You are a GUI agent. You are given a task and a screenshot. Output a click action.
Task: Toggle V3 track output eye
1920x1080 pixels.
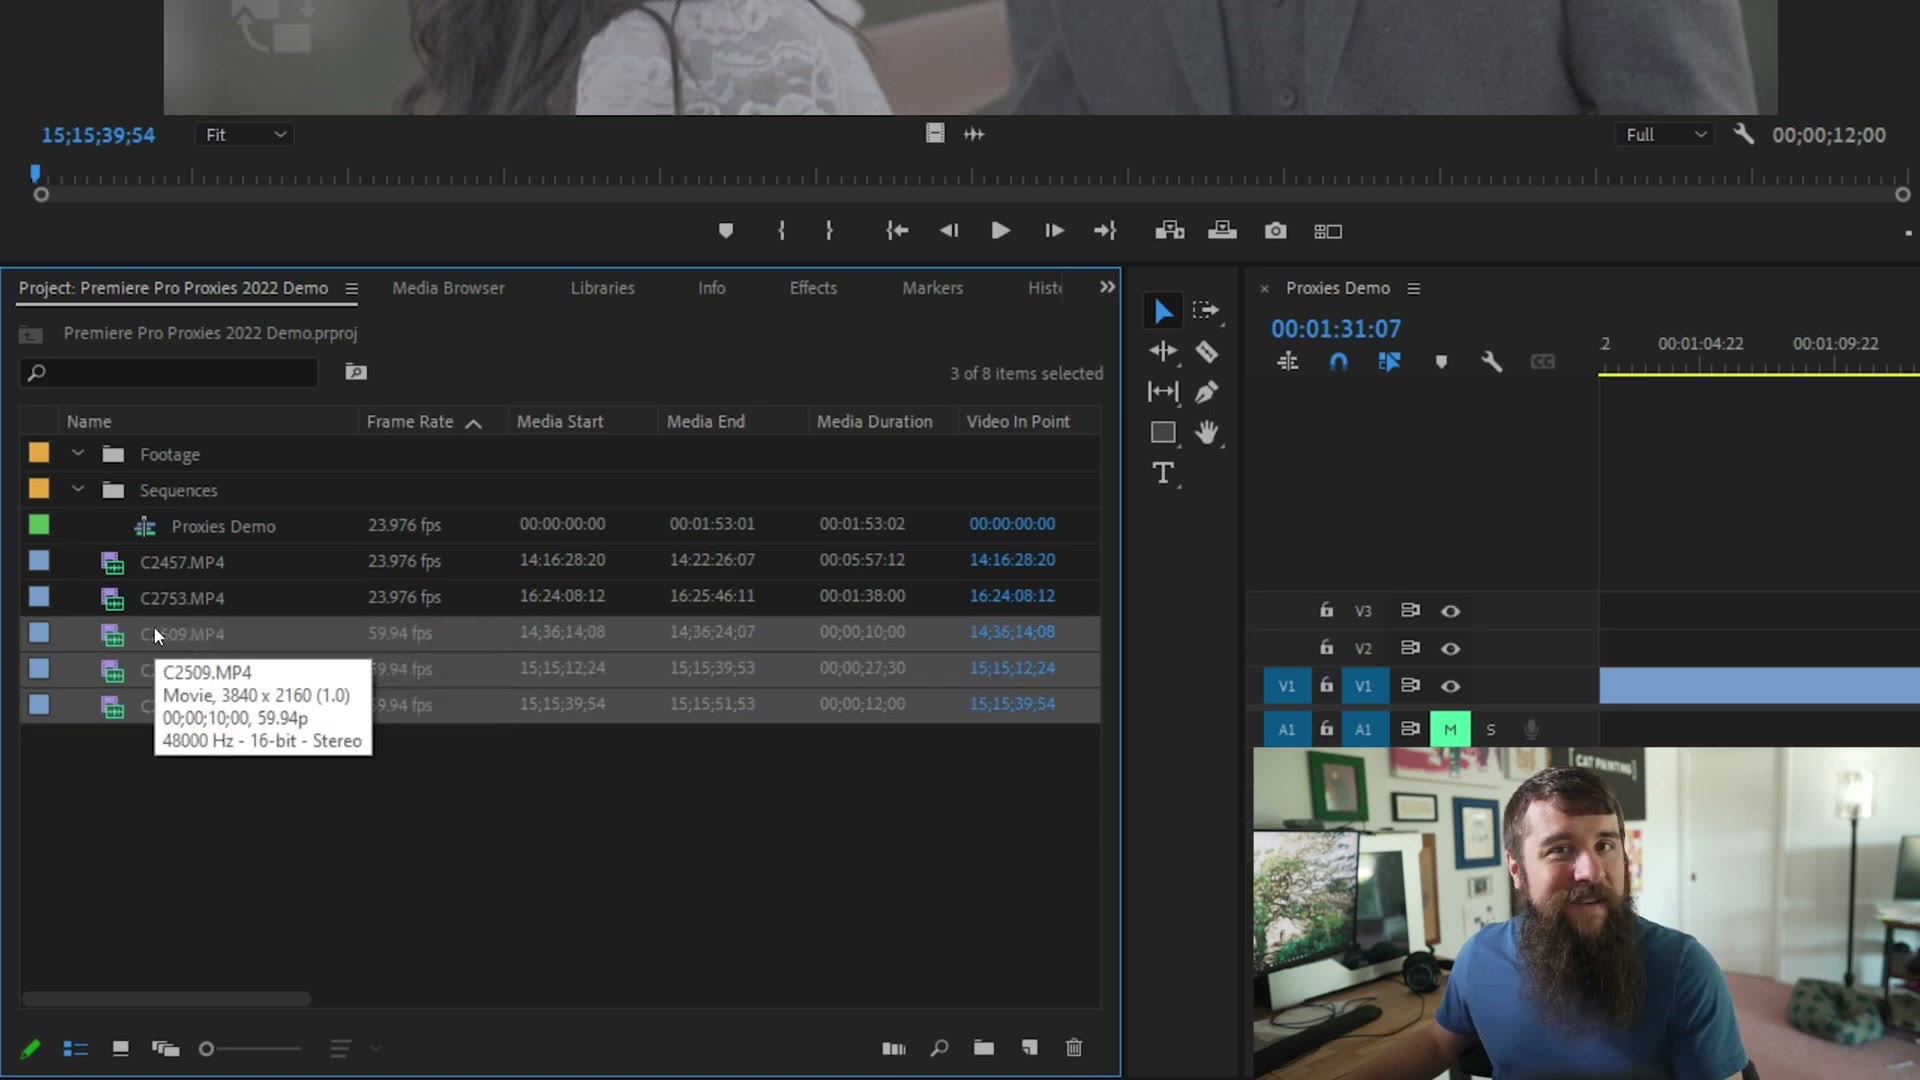click(1450, 611)
